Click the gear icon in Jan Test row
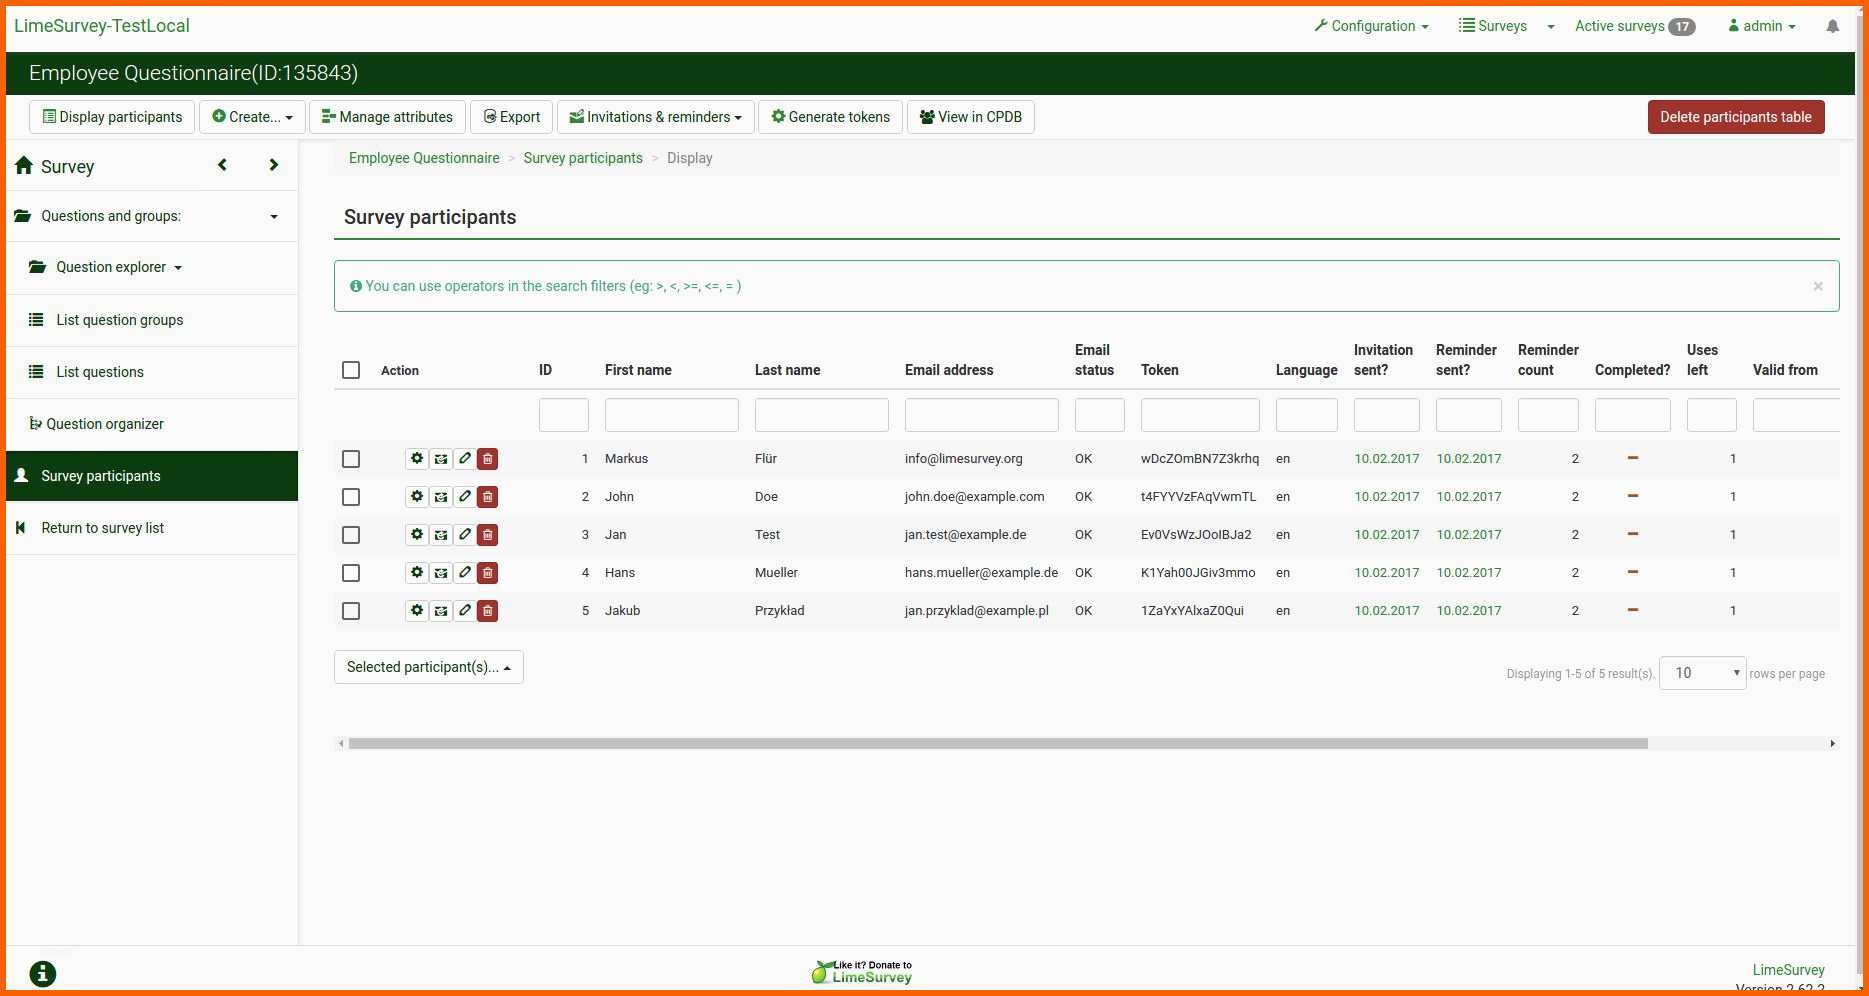The width and height of the screenshot is (1869, 996). 417,535
